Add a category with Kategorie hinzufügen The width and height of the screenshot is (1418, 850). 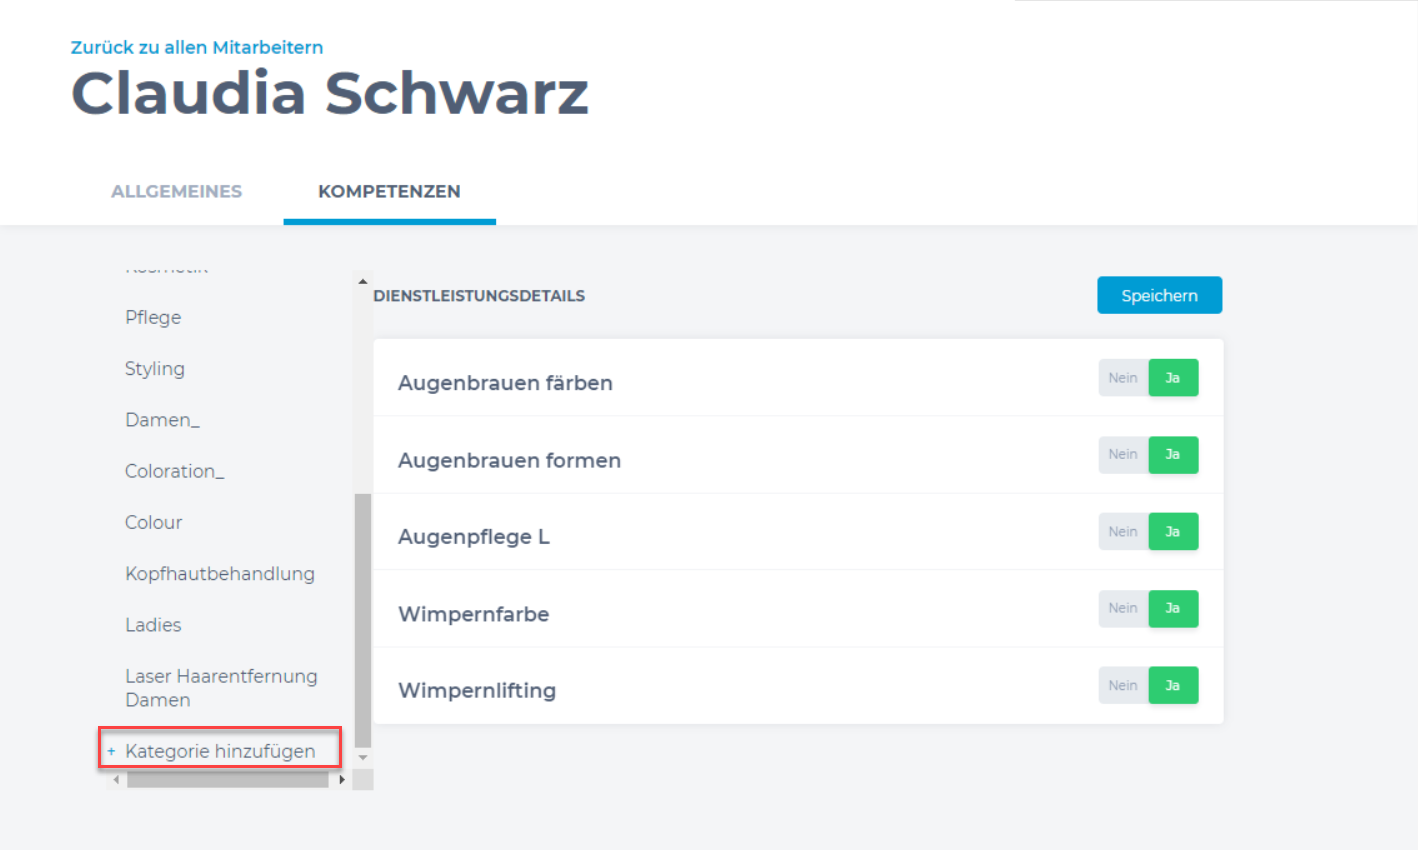coord(220,751)
